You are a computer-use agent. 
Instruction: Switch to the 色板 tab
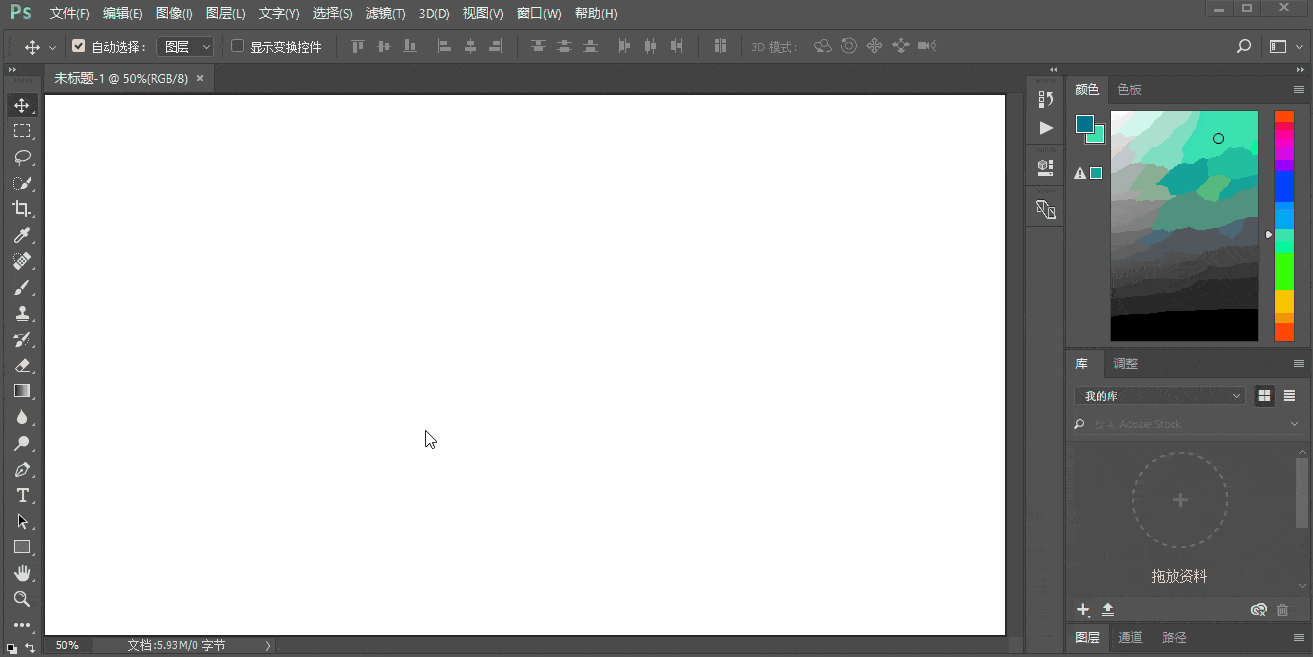coord(1130,89)
